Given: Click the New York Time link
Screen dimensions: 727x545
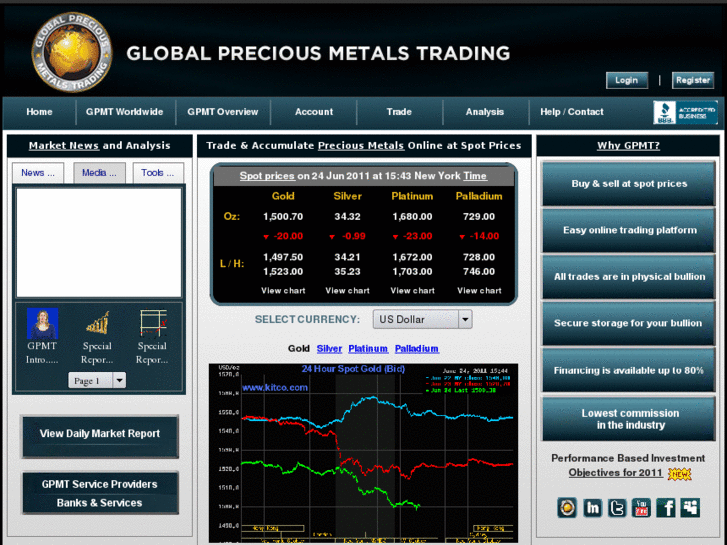Looking at the screenshot, I should coord(474,176).
